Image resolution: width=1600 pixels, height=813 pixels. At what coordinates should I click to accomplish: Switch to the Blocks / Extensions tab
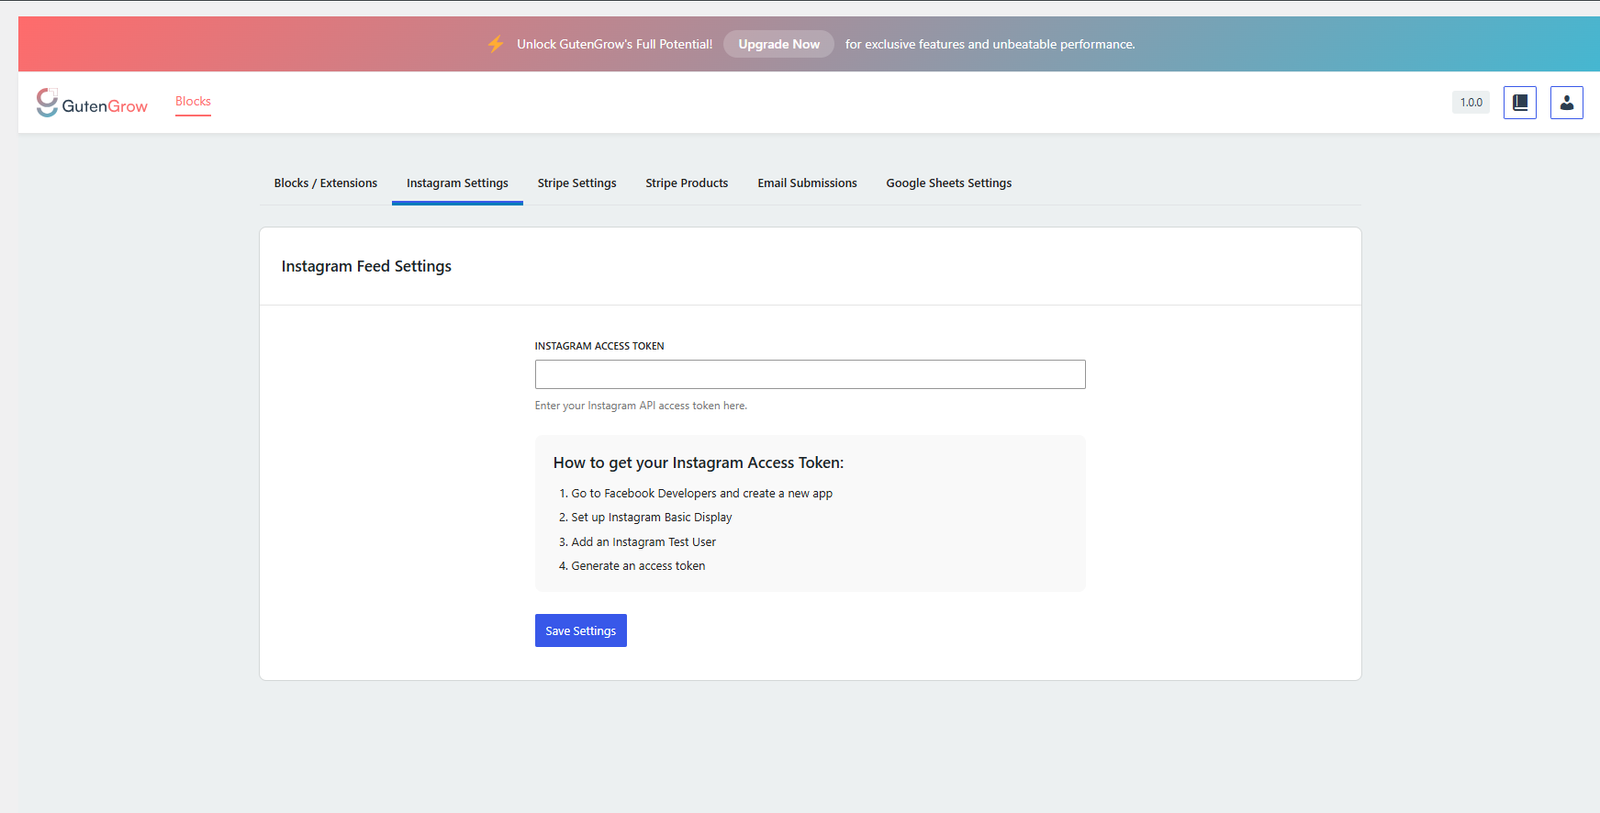coord(325,183)
